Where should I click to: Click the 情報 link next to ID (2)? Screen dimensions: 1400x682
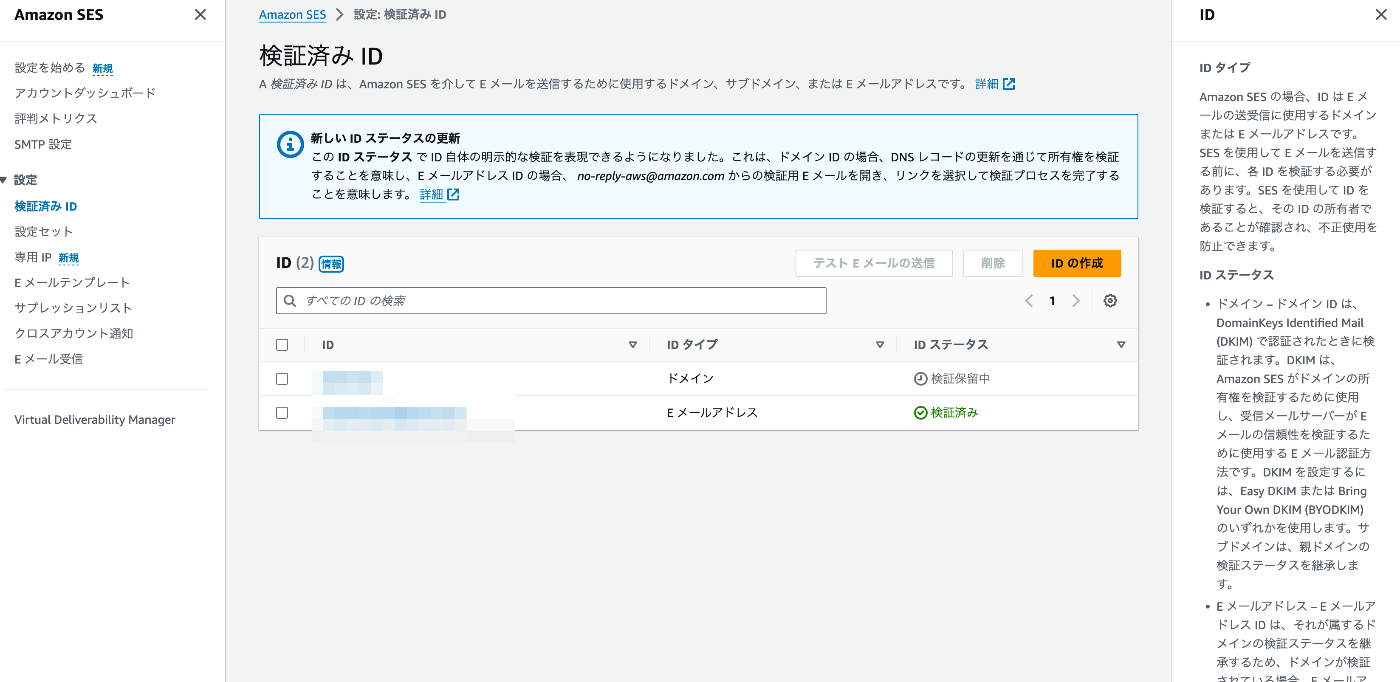click(x=331, y=264)
